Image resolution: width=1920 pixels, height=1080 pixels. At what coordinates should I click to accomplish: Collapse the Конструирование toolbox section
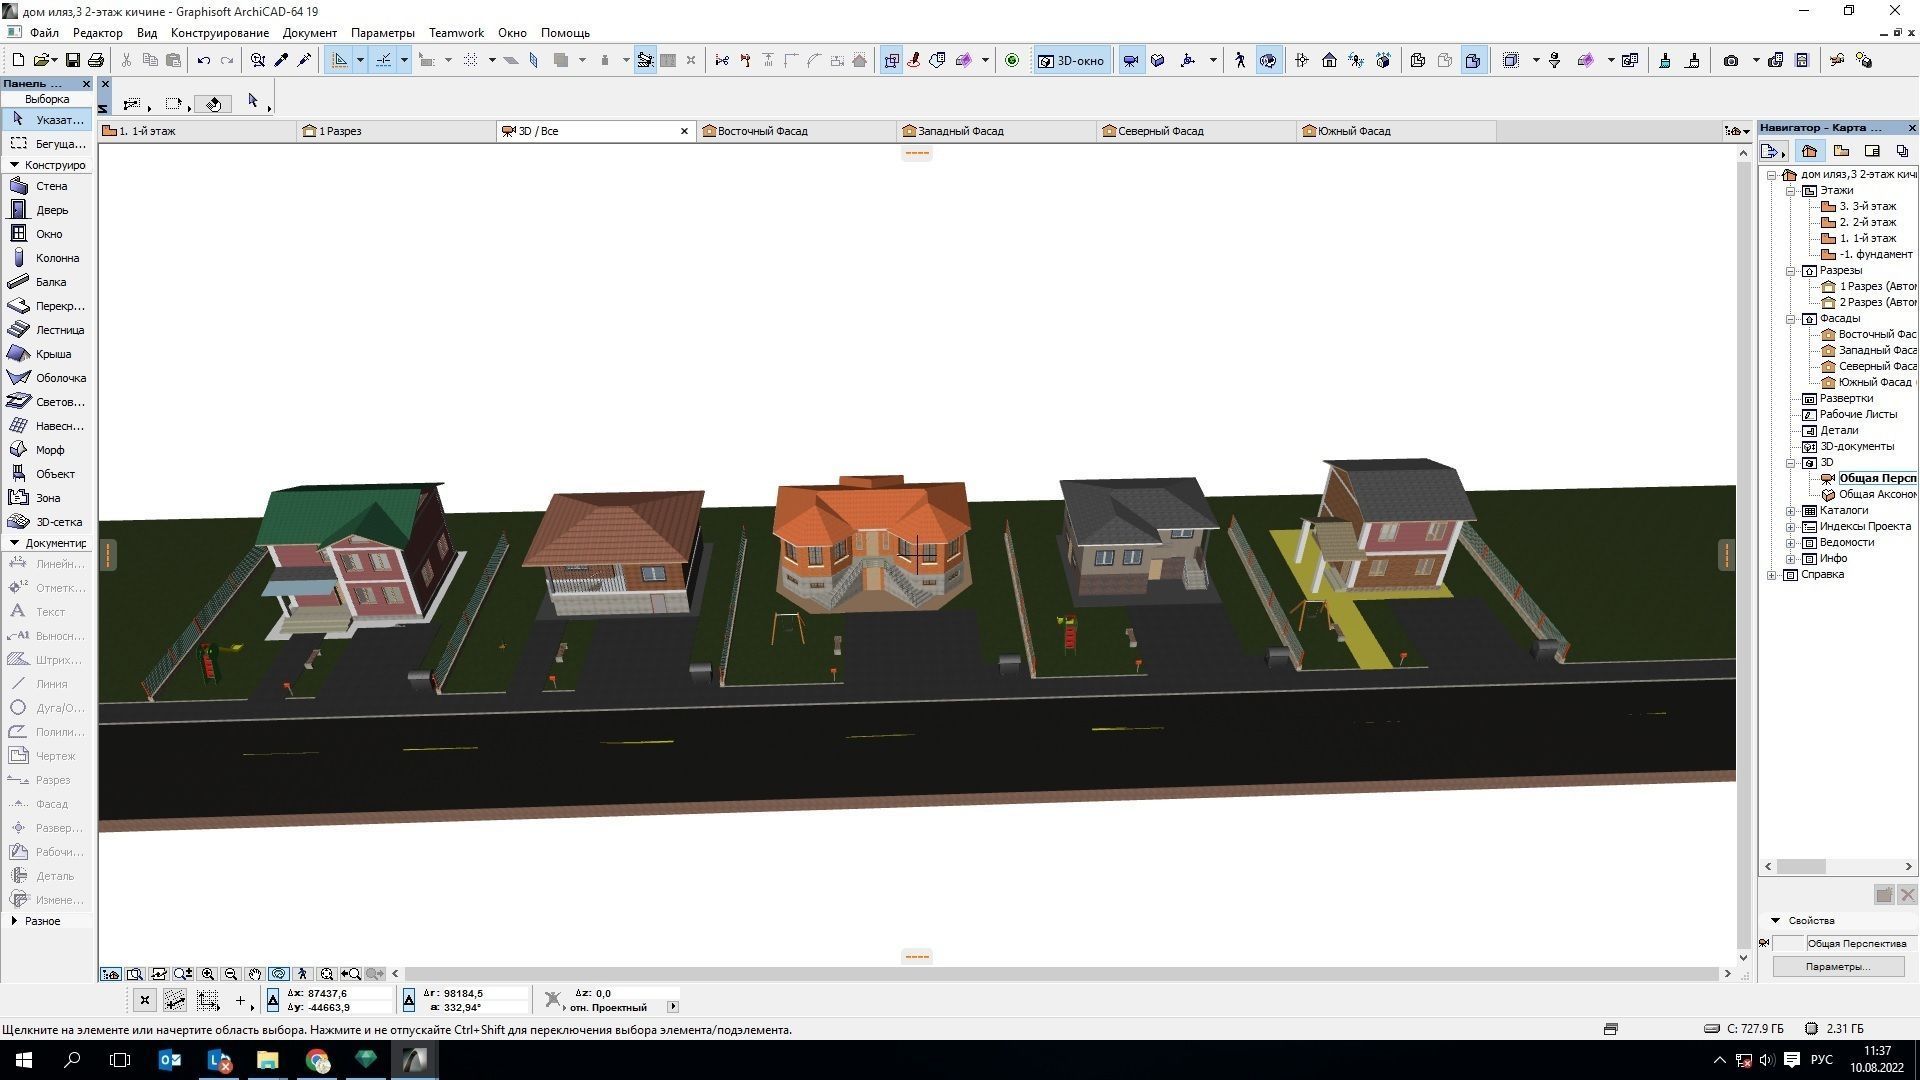coord(14,165)
